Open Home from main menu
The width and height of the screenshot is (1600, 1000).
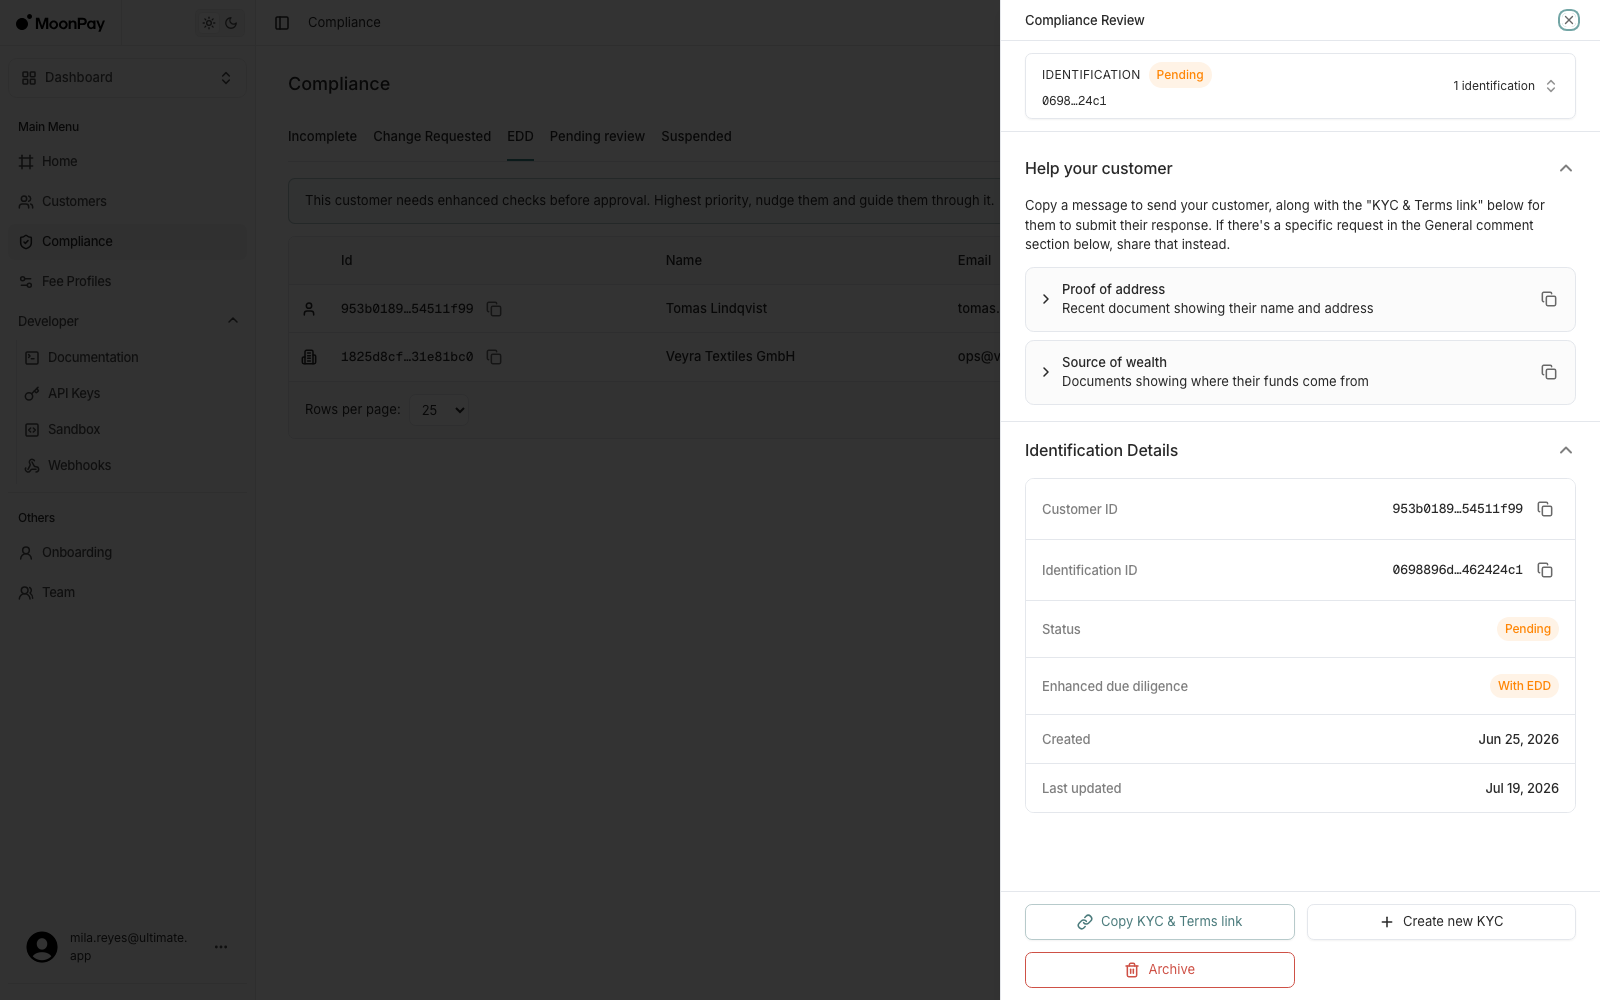(x=126, y=161)
